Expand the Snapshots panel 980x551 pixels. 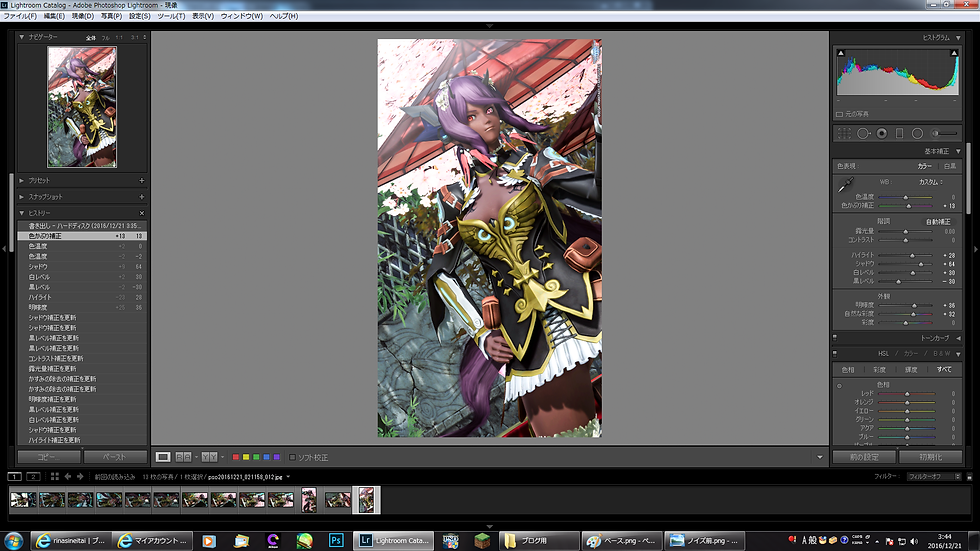tap(22, 197)
